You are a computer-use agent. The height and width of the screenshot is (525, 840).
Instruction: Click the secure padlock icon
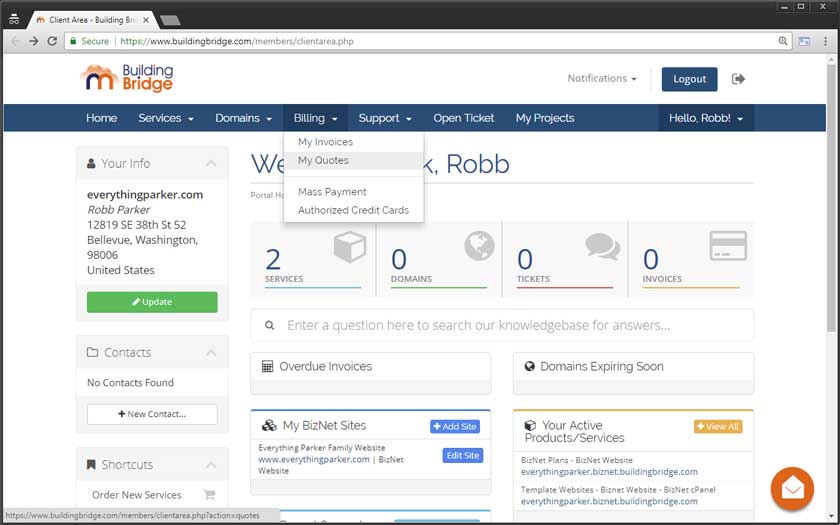73,41
